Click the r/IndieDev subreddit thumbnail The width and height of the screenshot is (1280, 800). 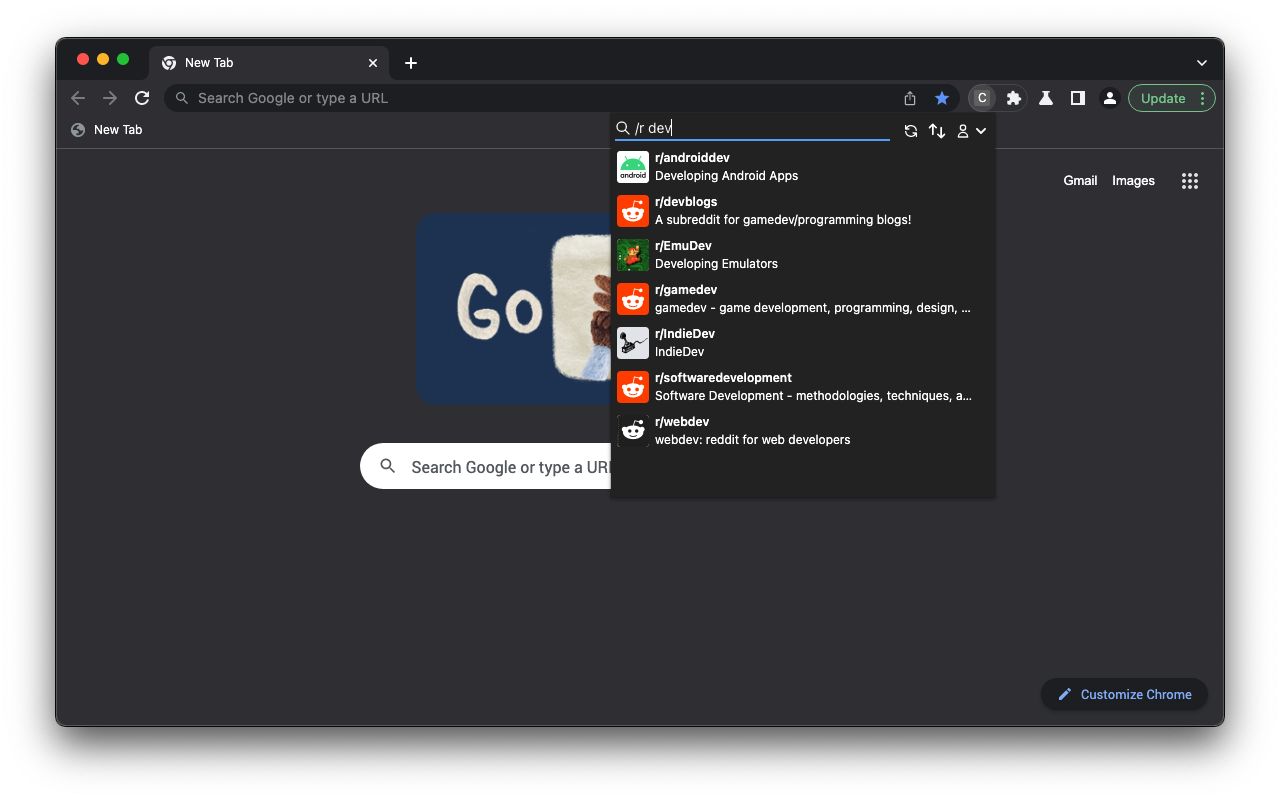633,343
